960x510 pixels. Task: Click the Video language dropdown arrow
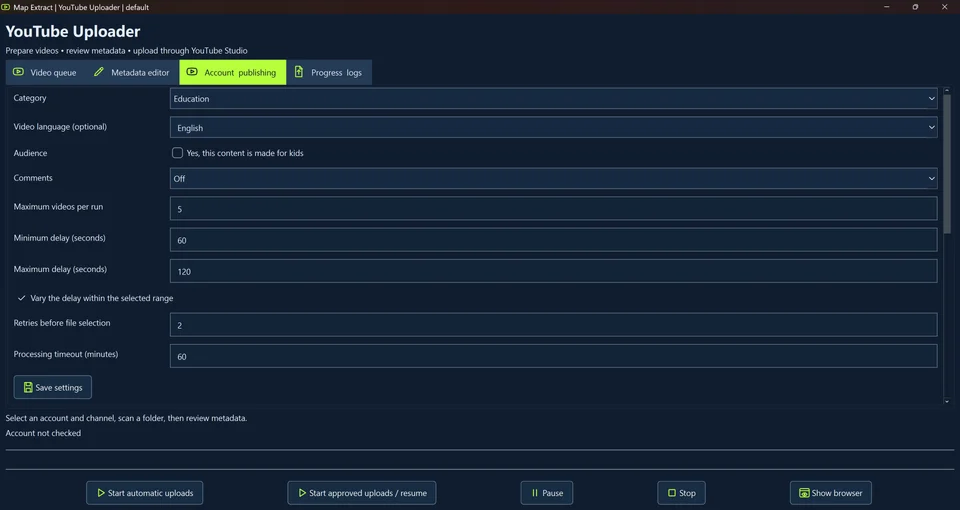[931, 127]
